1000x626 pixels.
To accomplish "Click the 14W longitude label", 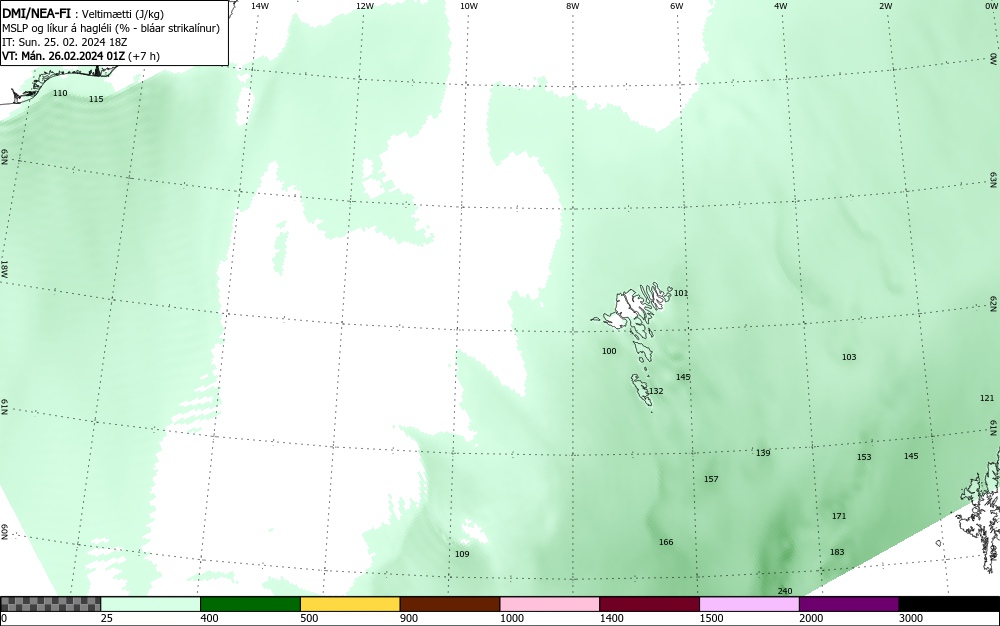I will click(x=260, y=6).
